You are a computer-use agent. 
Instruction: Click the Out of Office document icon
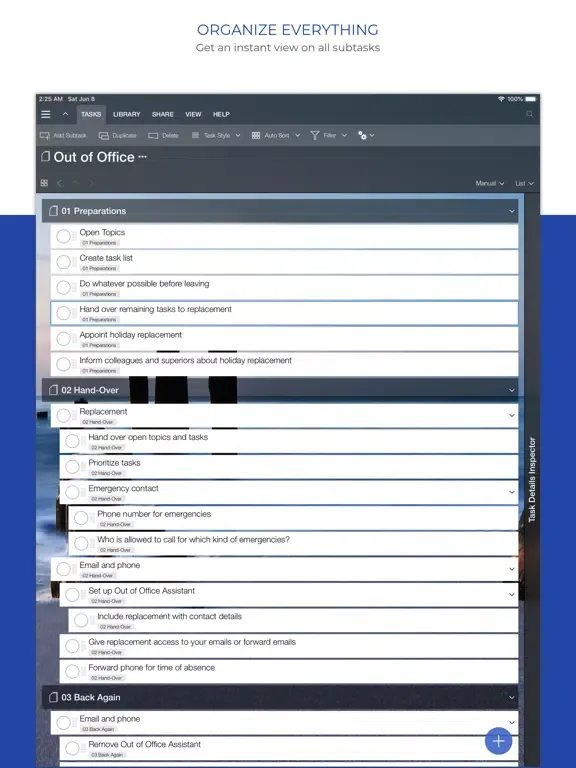coord(46,157)
